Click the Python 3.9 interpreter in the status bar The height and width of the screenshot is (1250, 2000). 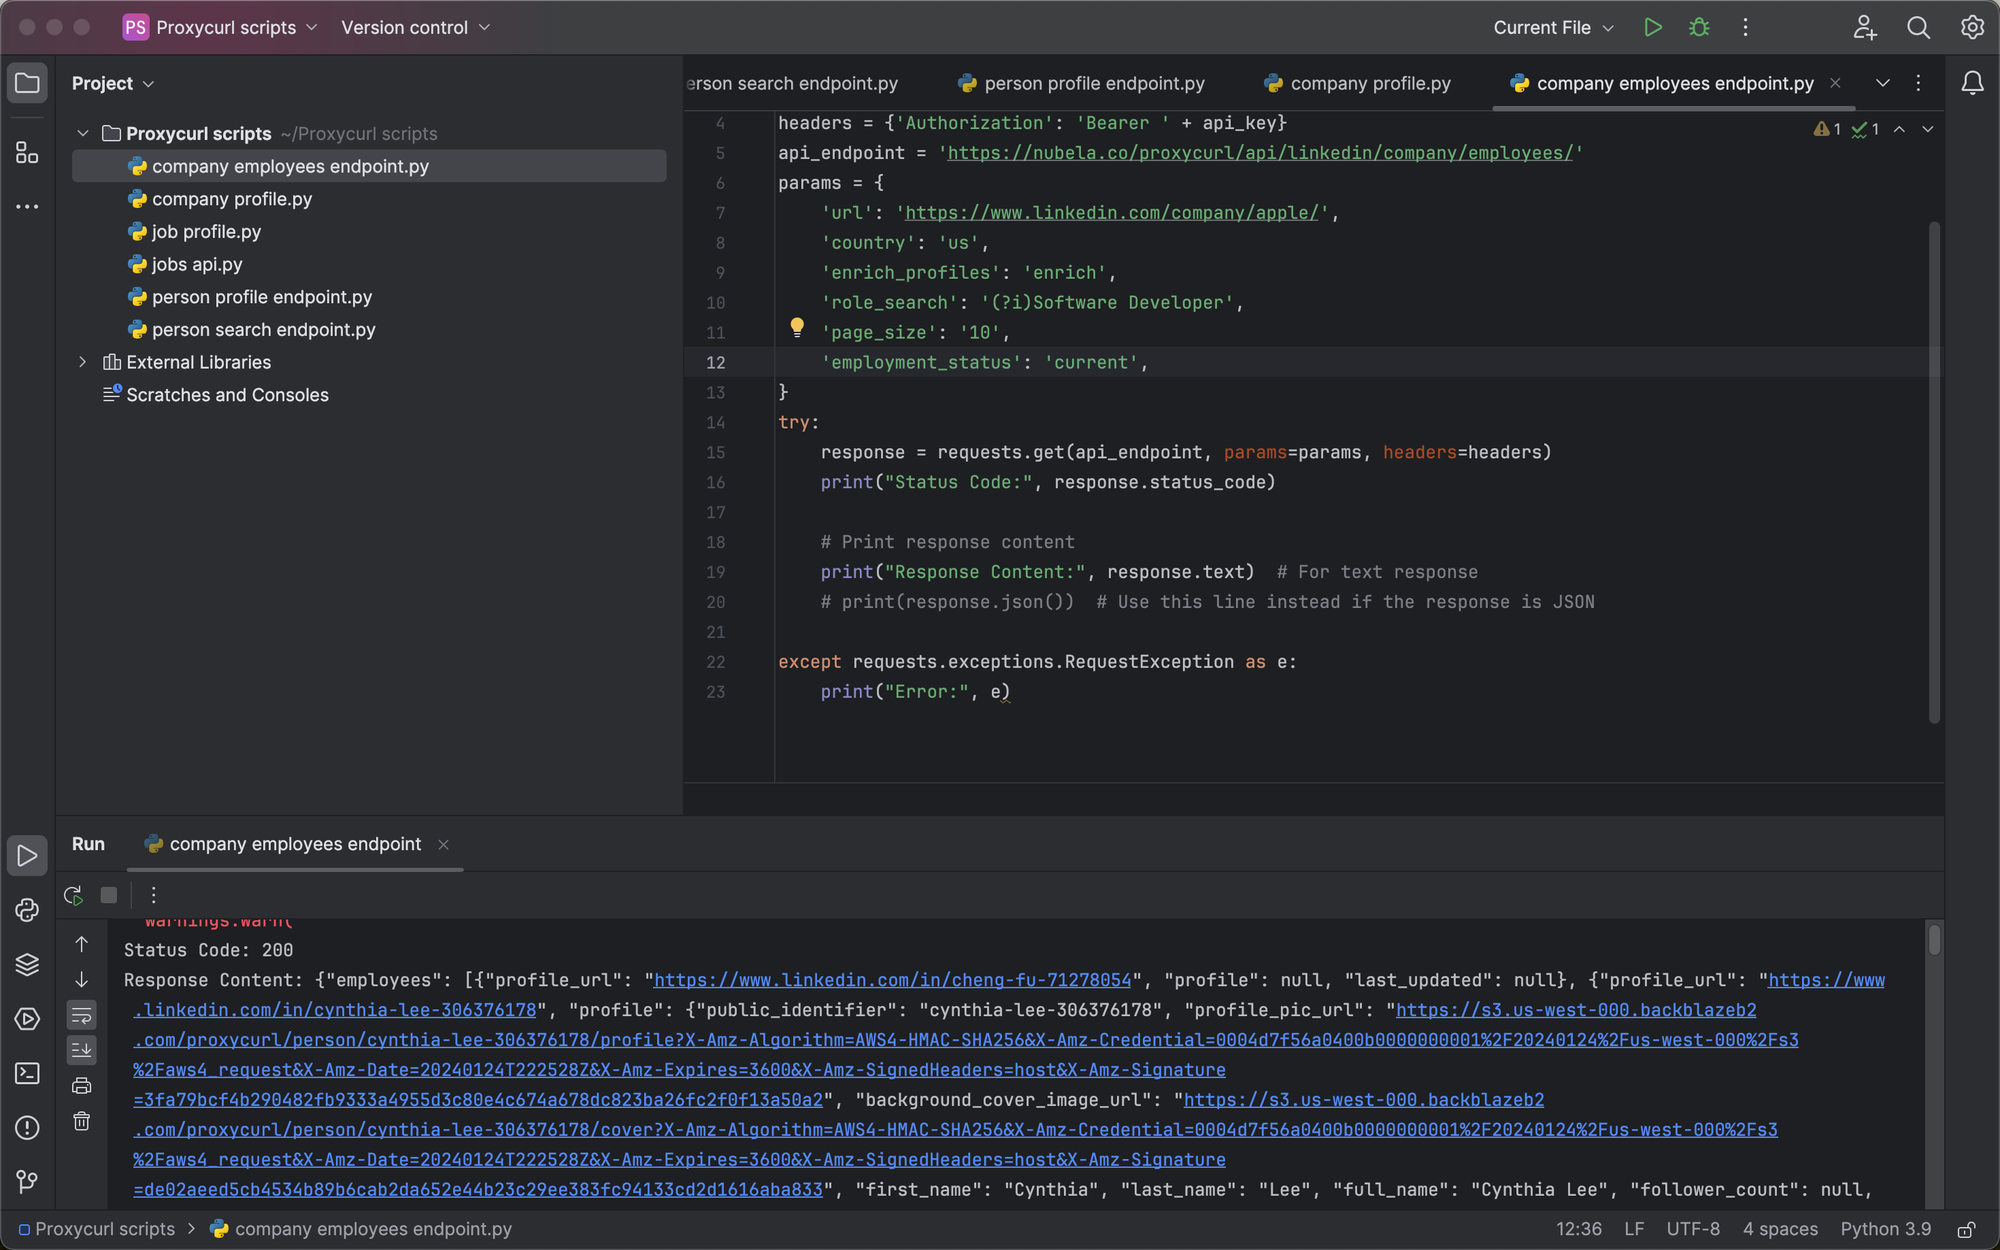point(1886,1229)
